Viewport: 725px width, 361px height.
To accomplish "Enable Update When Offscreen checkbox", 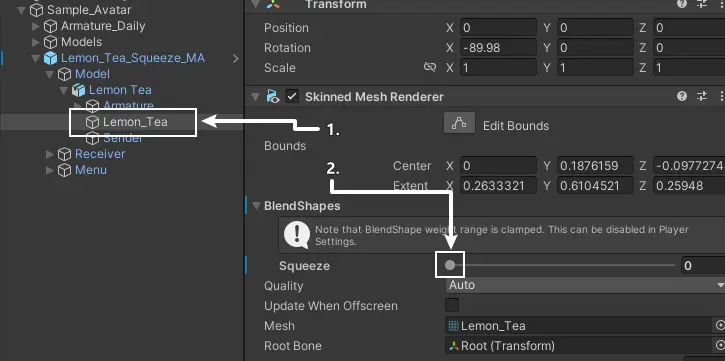I will pos(452,305).
